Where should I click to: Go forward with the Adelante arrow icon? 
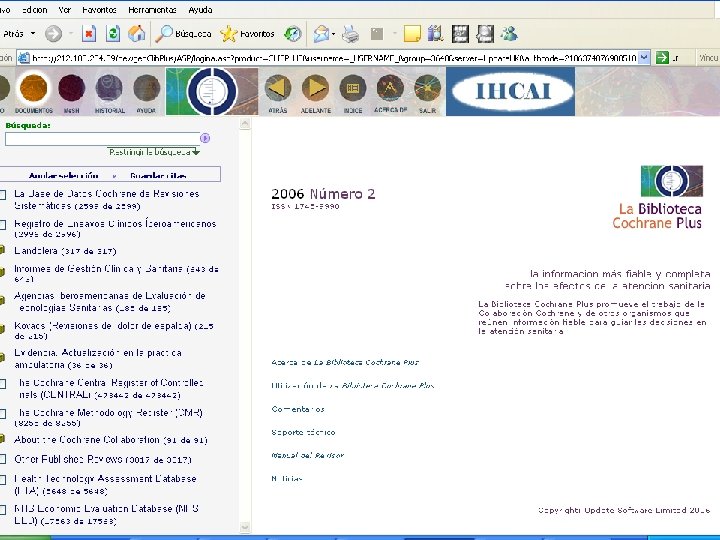[x=315, y=88]
